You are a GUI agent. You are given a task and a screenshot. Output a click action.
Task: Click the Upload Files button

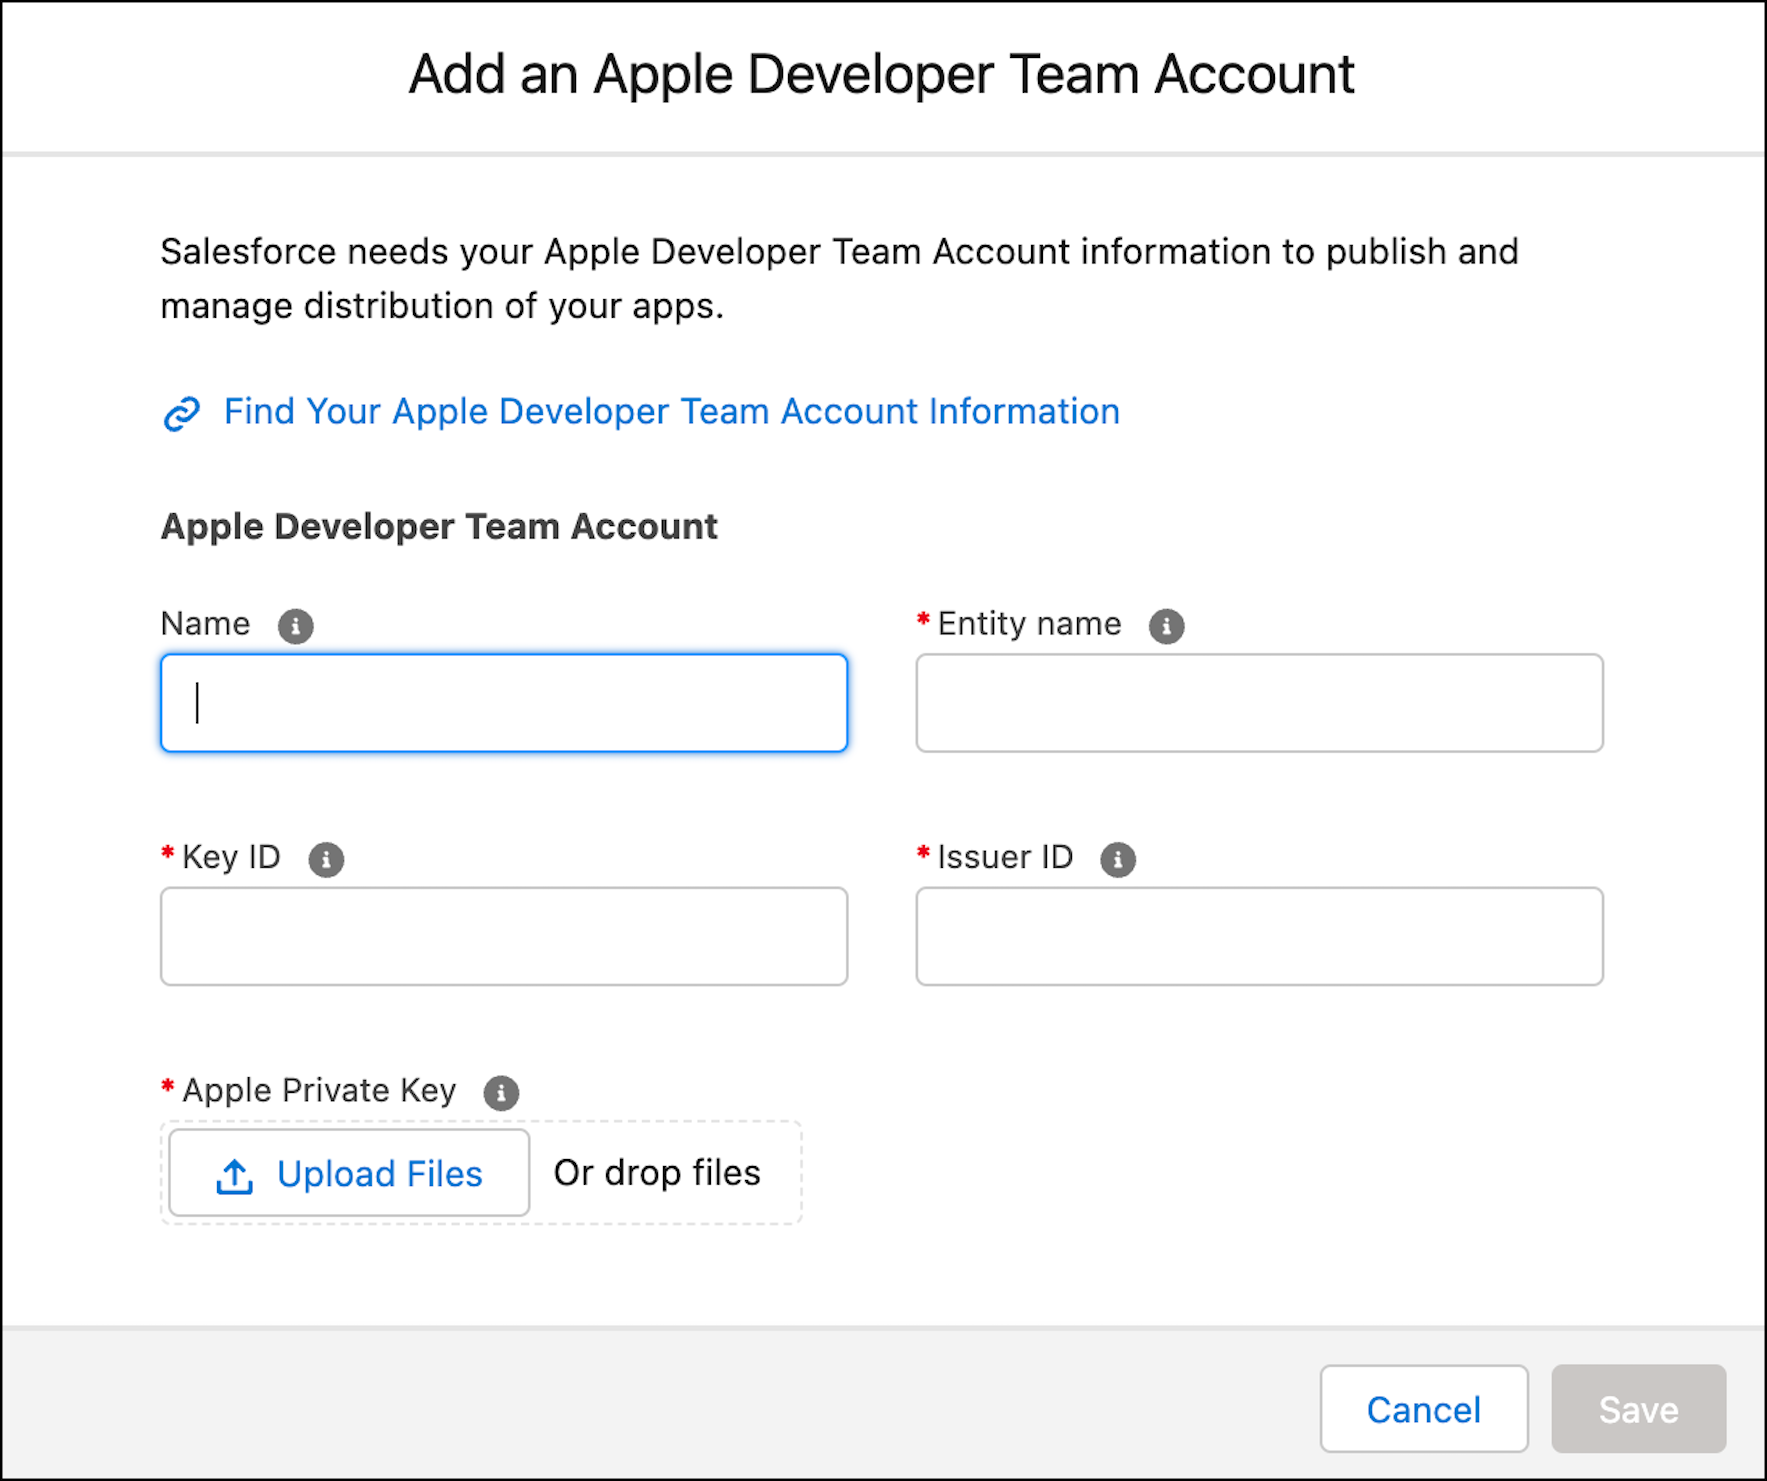pyautogui.click(x=348, y=1173)
